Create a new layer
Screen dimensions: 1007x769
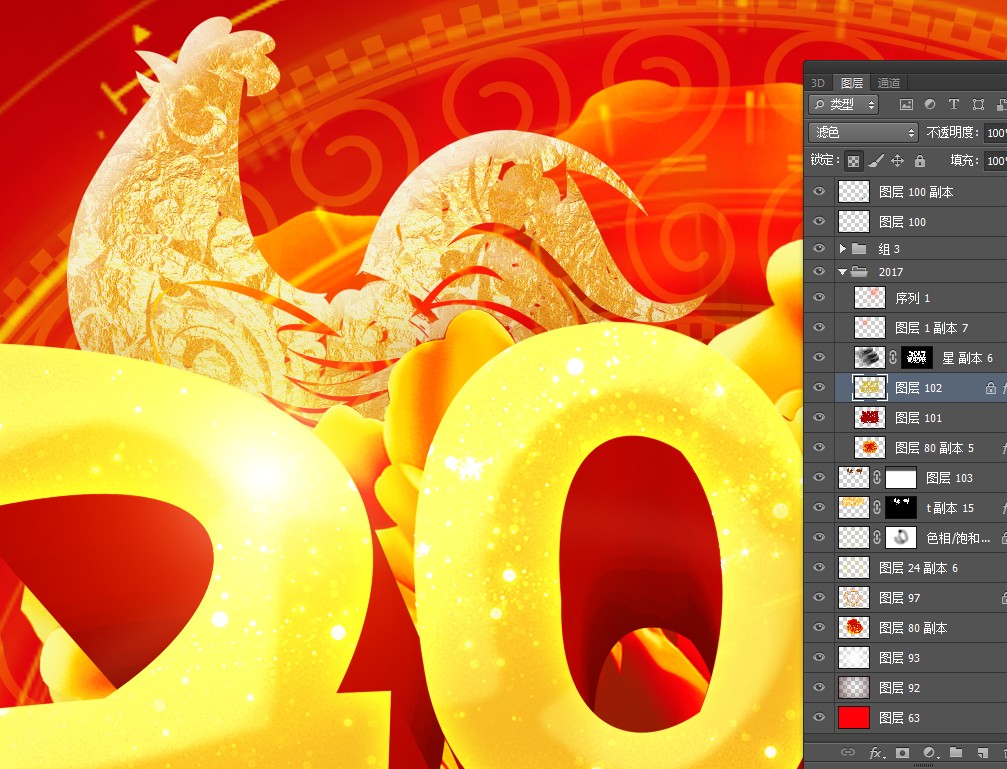[982, 752]
